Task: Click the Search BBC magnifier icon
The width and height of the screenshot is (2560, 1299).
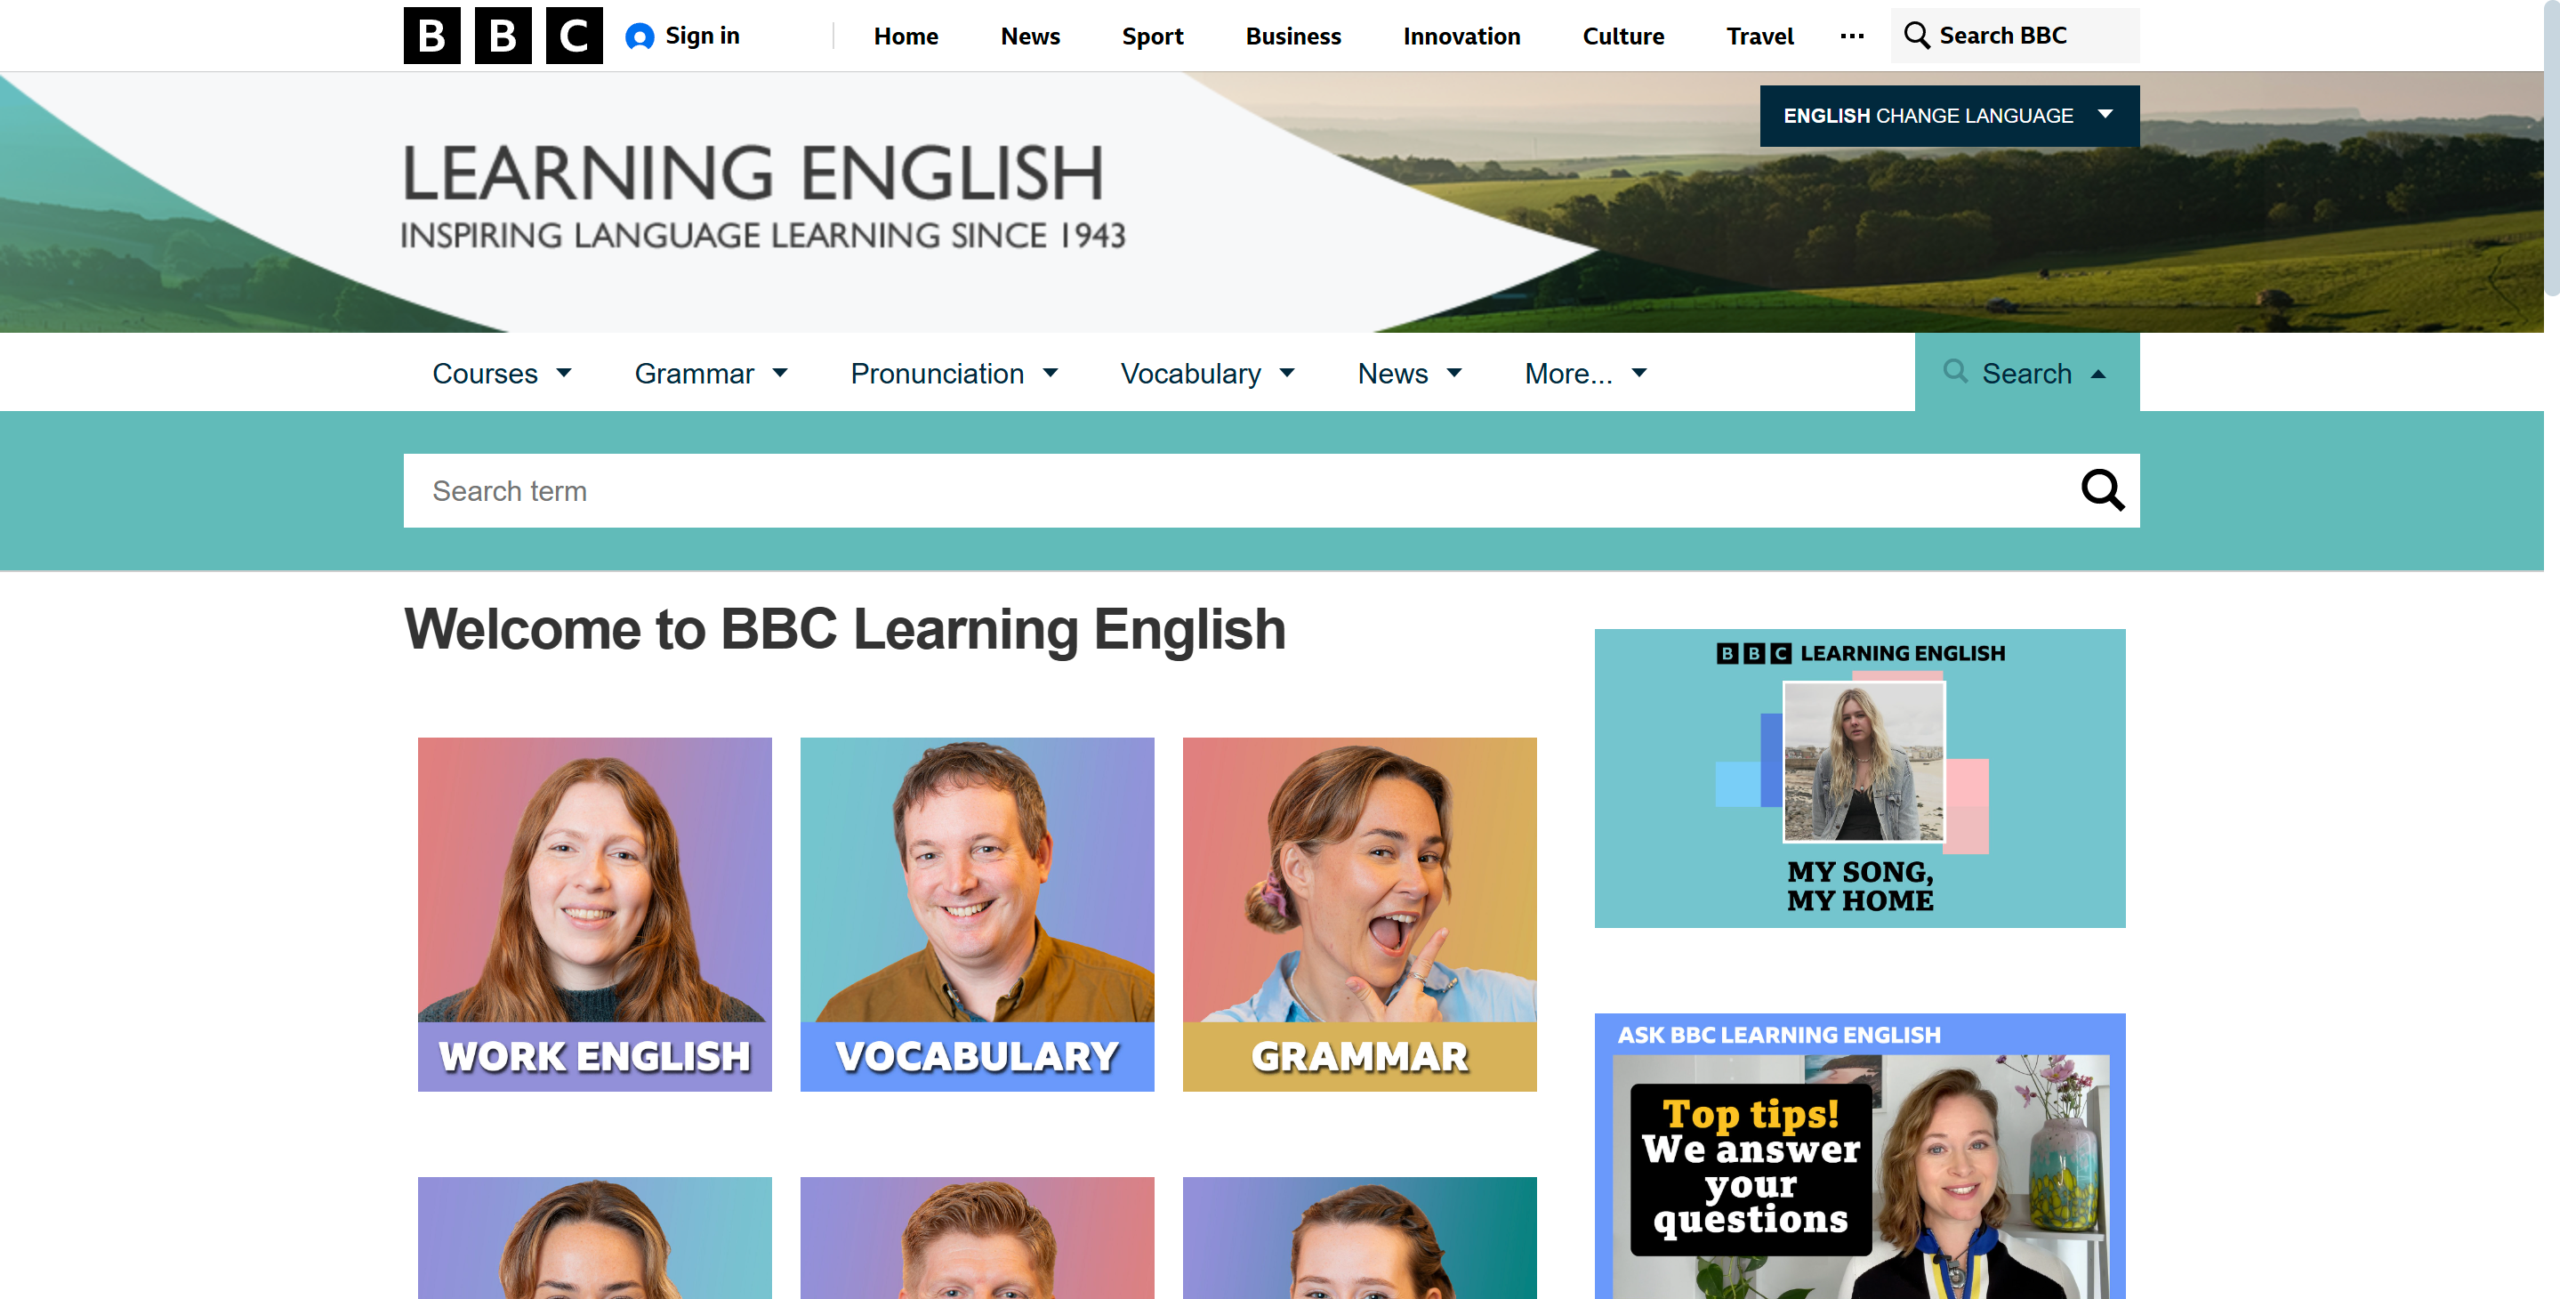Action: 1916,36
